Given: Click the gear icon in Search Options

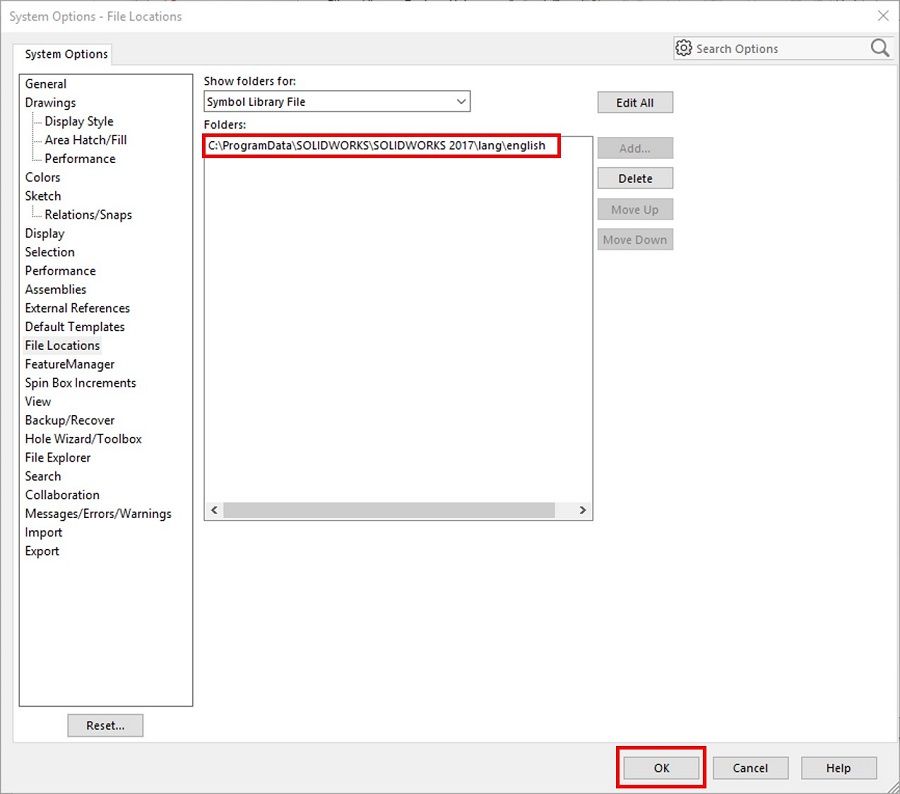Looking at the screenshot, I should tap(684, 48).
